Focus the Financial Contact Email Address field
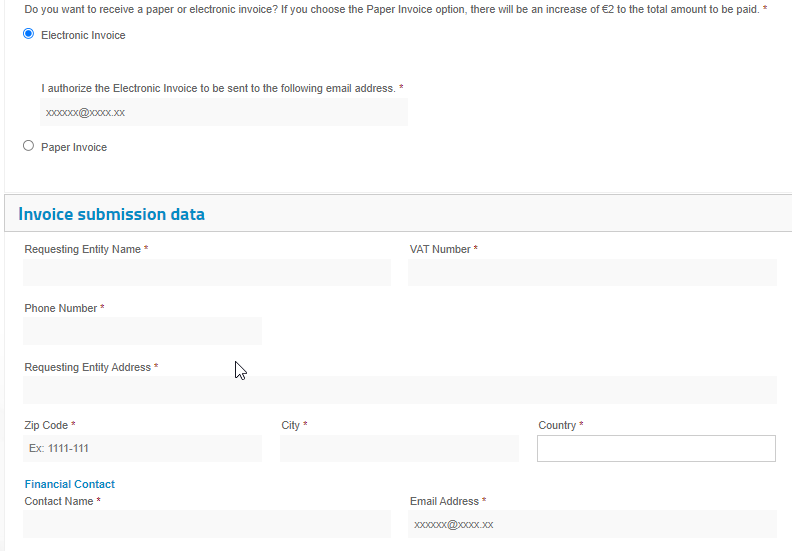The width and height of the screenshot is (792, 551). pos(592,524)
